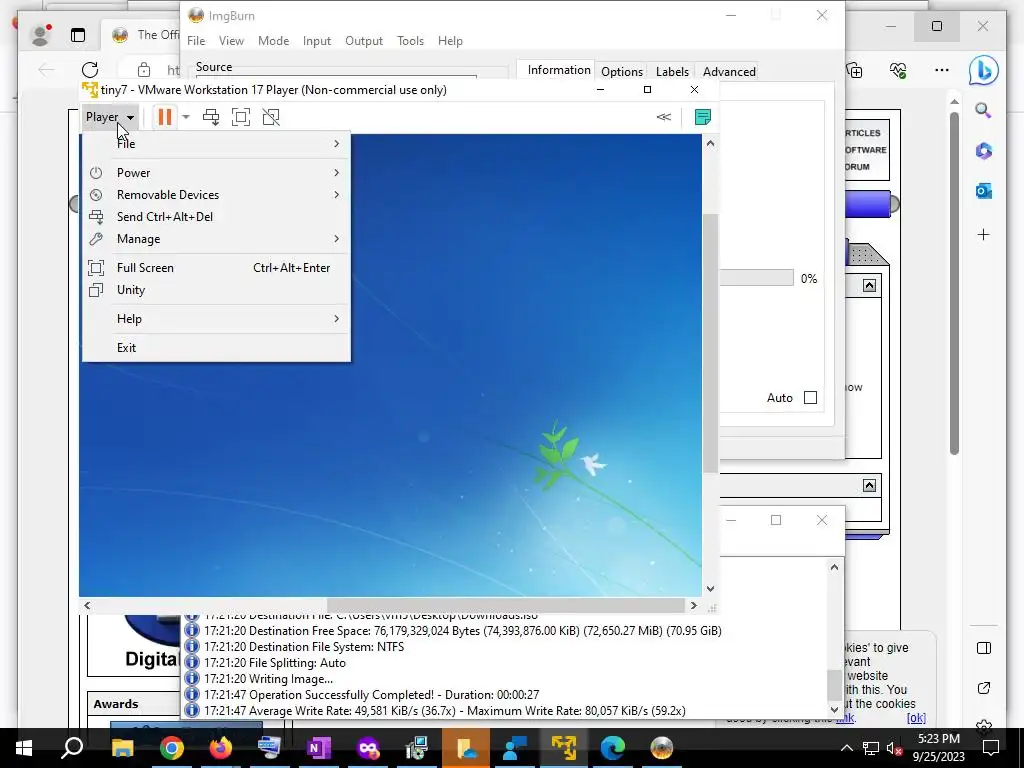1024x768 pixels.
Task: Open ImgBurn Input menu
Action: point(317,40)
